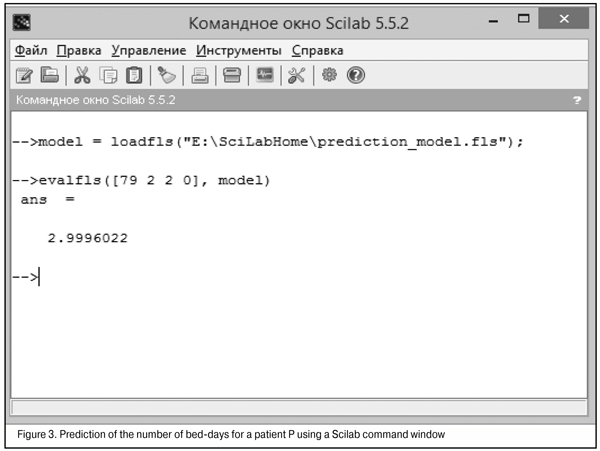Open the Справка menu

(x=317, y=50)
